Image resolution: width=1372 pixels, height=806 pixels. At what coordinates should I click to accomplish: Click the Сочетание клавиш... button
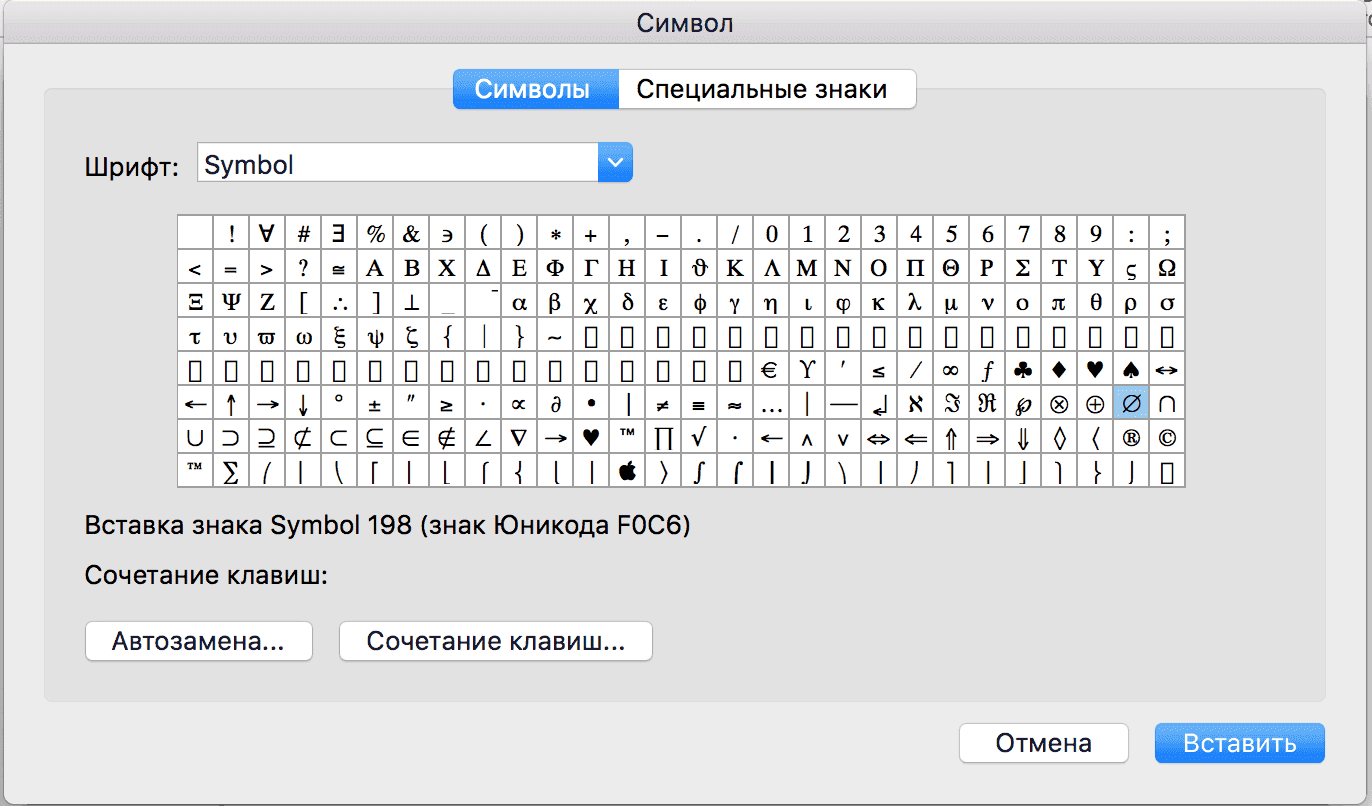[495, 642]
